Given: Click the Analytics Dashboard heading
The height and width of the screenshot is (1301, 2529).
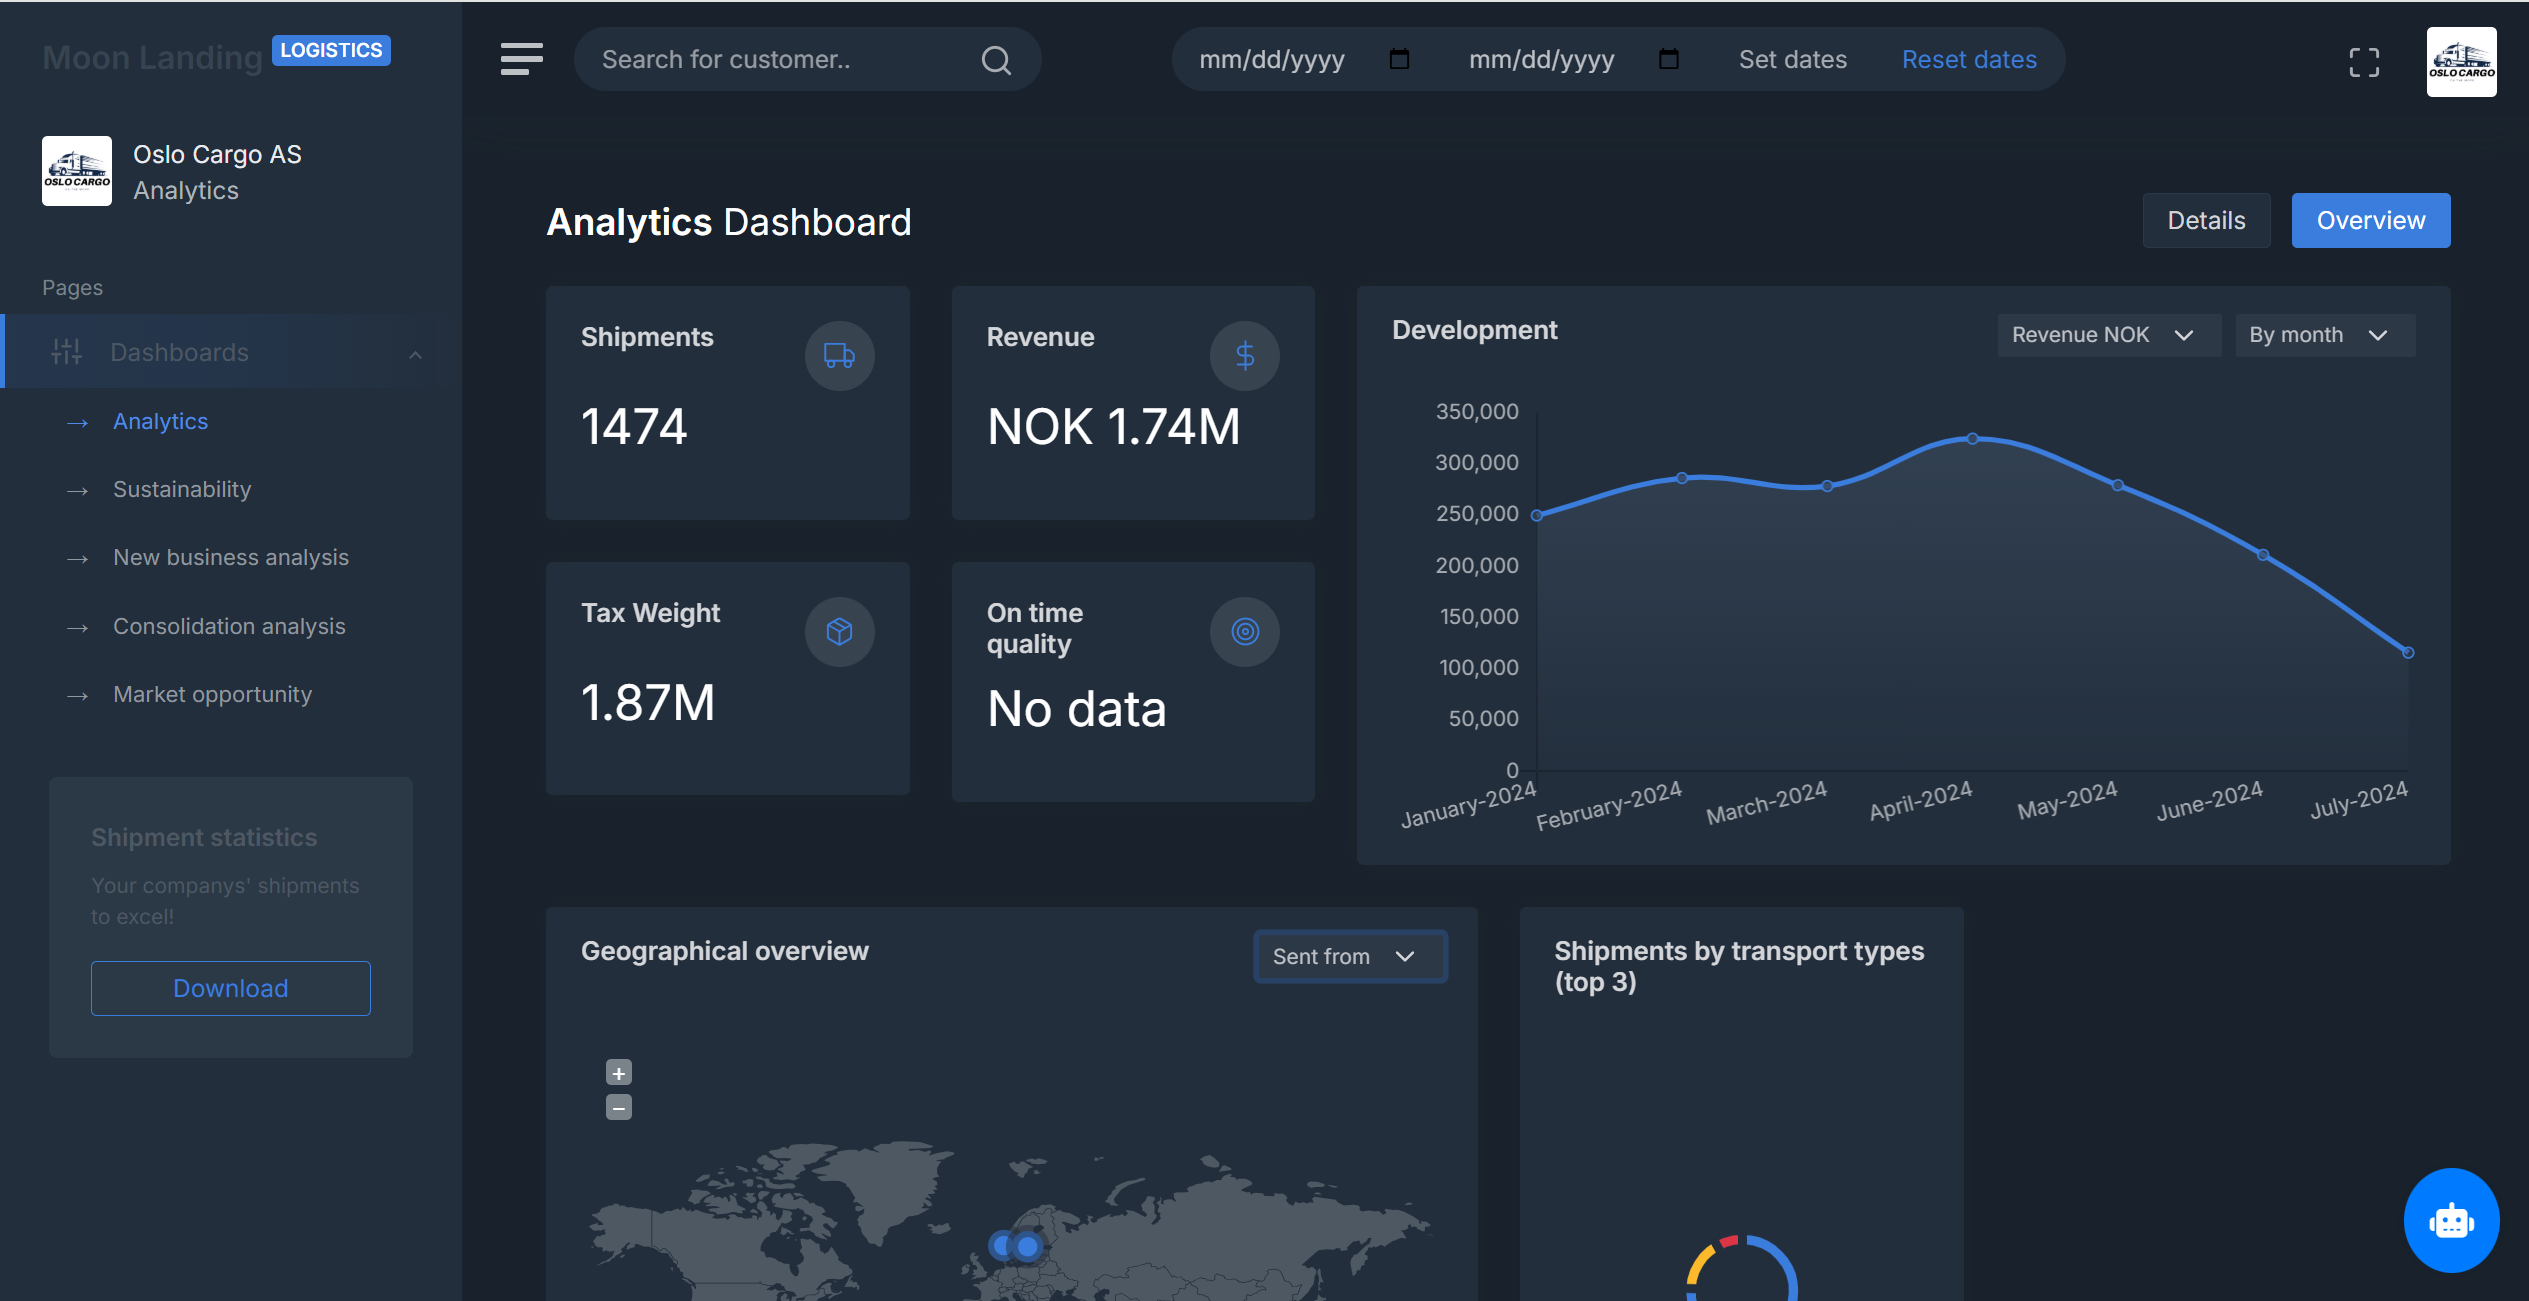Looking at the screenshot, I should point(728,222).
